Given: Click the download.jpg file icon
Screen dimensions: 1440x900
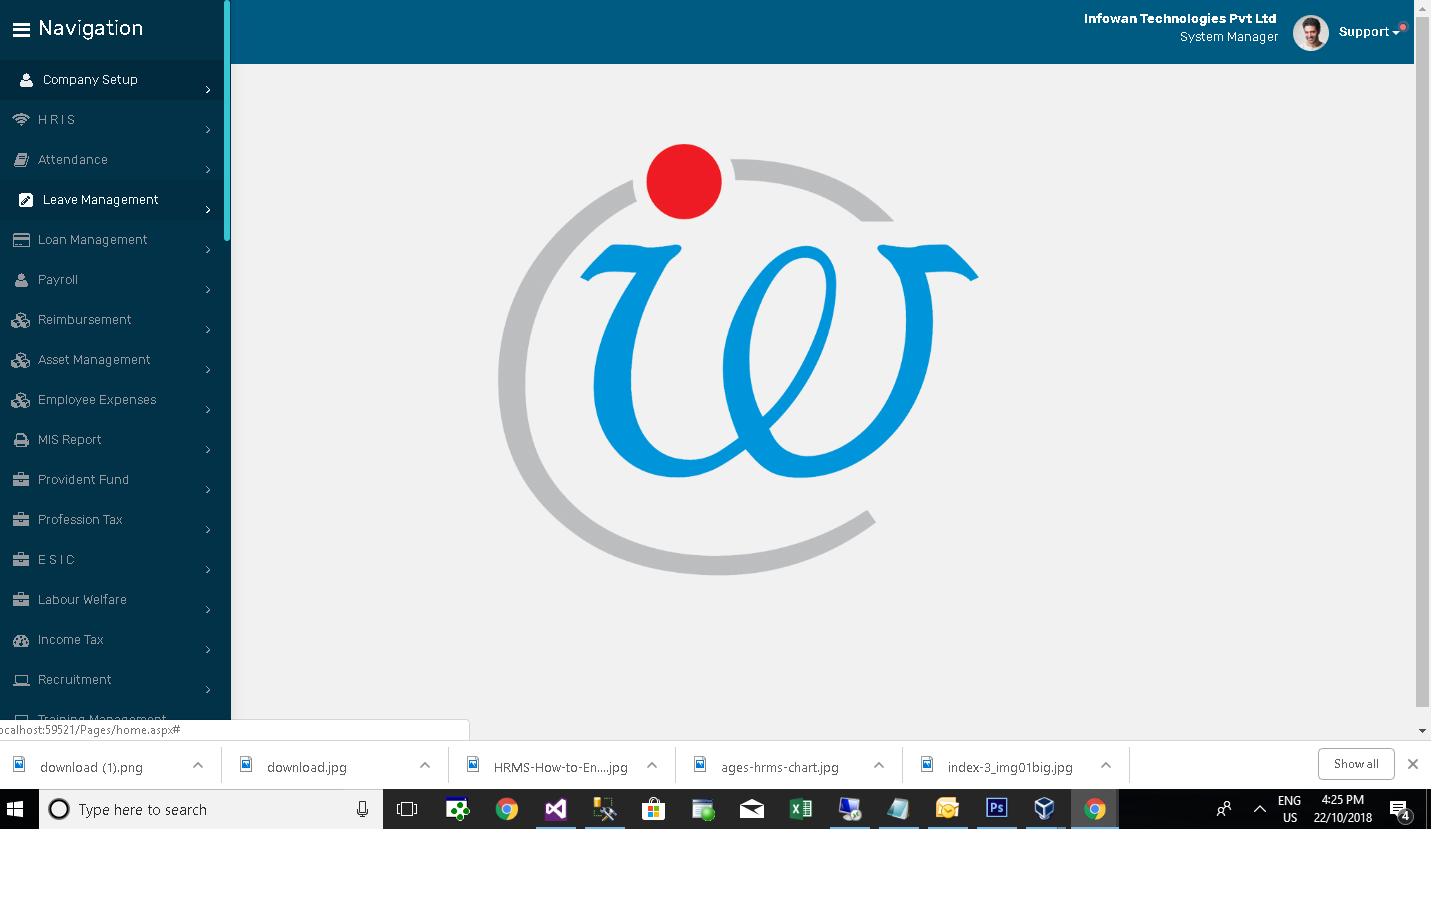Looking at the screenshot, I should (x=245, y=765).
